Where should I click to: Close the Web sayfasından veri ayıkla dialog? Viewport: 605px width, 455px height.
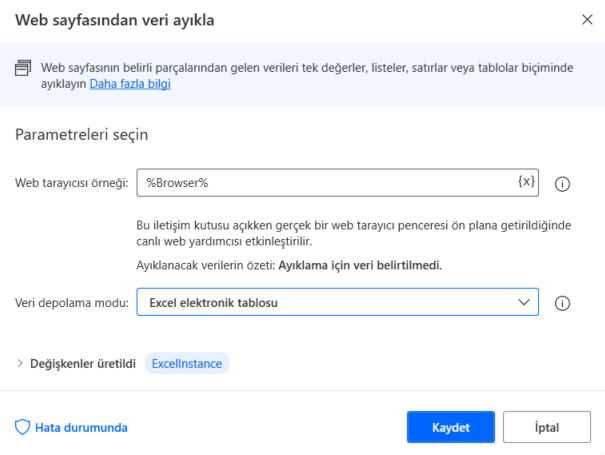coord(585,19)
